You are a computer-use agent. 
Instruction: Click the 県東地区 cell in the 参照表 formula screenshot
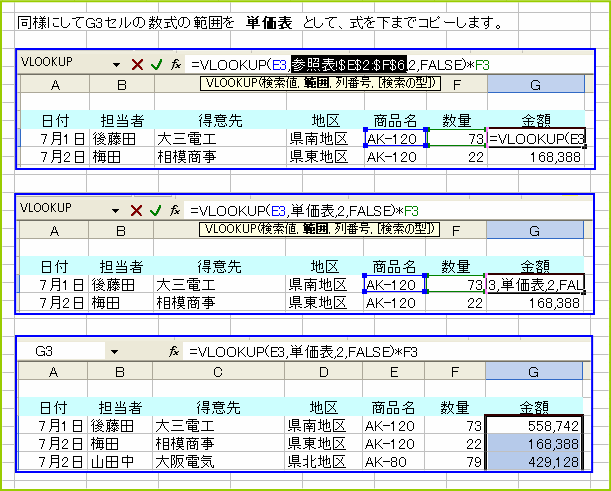[325, 157]
